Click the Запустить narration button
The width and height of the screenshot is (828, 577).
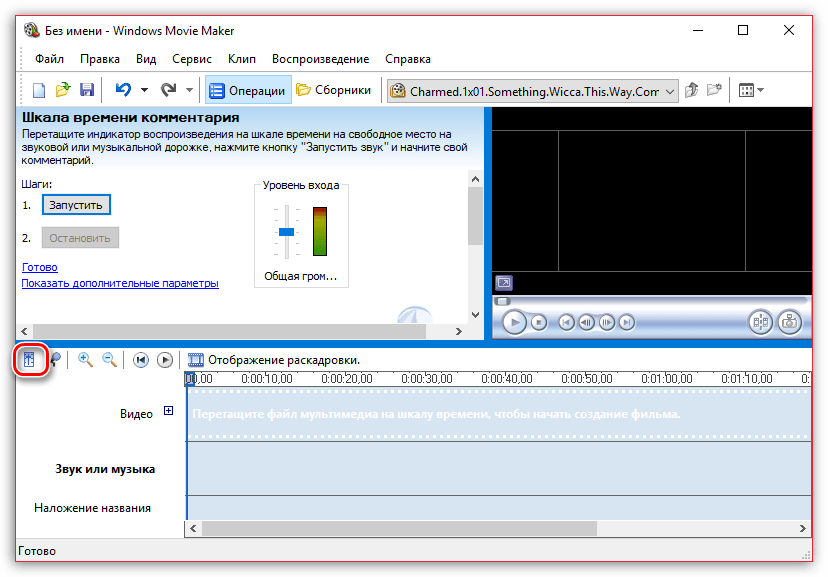coord(76,205)
